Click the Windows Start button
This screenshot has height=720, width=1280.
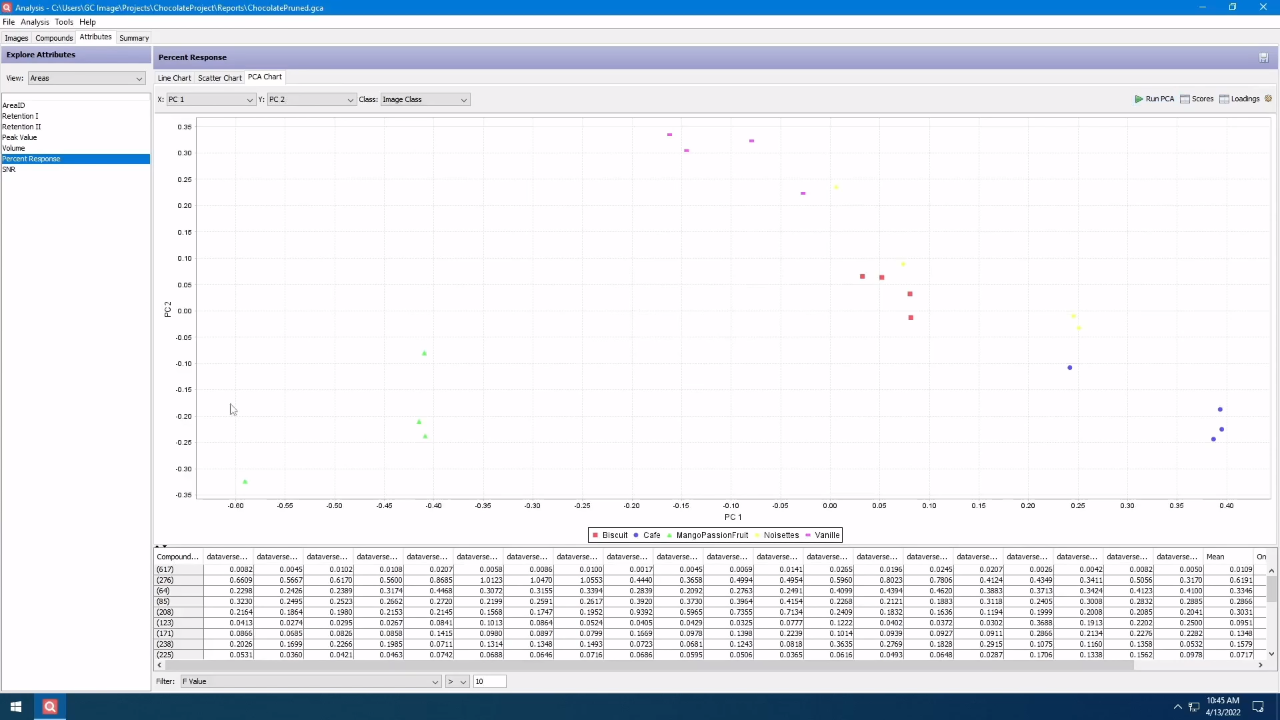[15, 707]
